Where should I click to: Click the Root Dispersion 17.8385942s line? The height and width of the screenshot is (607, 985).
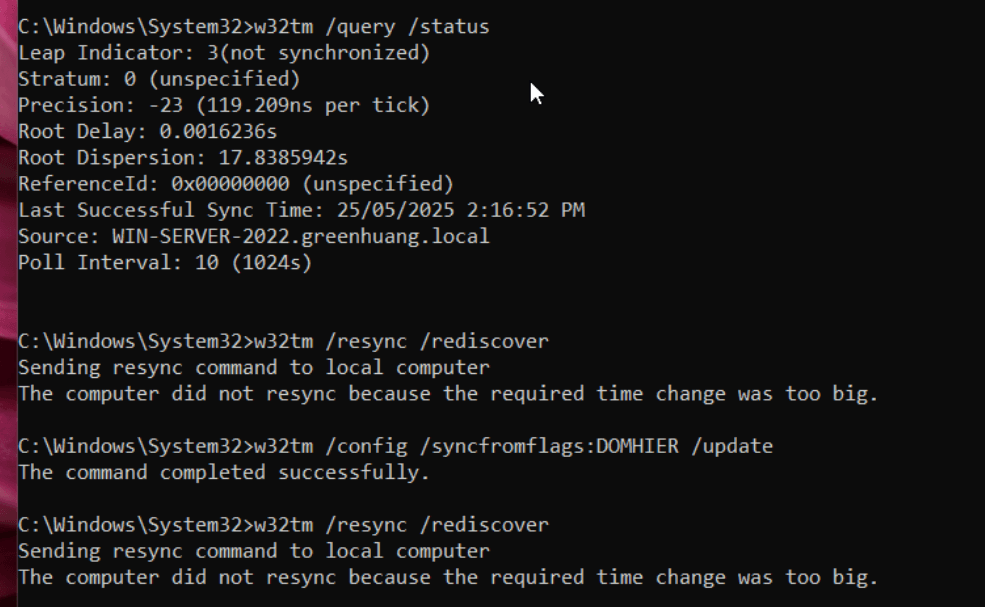183,158
